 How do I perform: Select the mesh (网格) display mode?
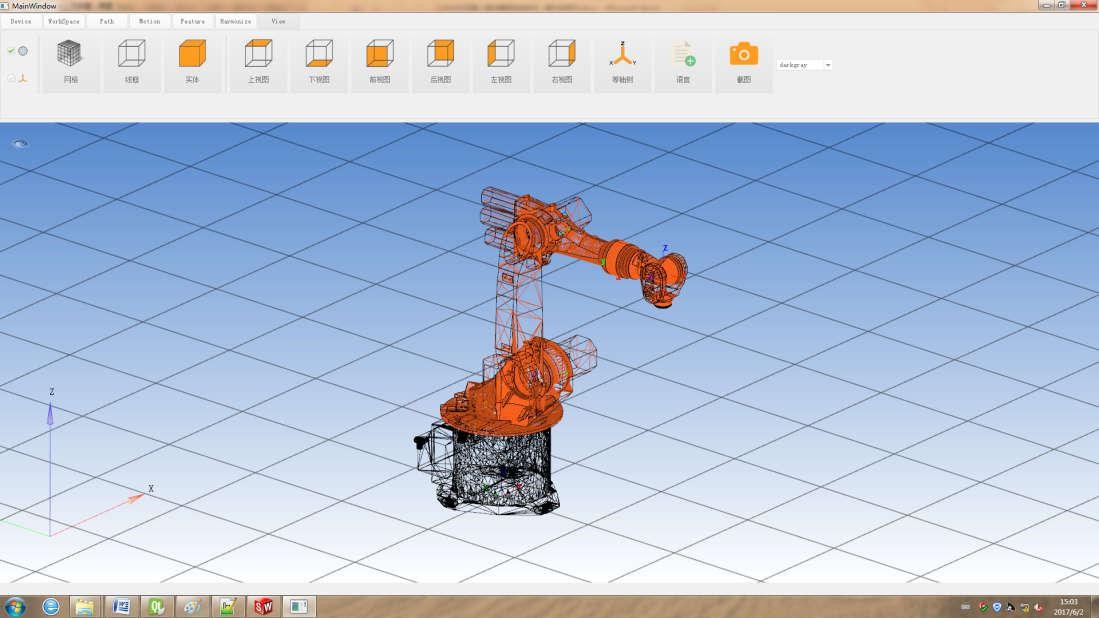pos(70,60)
